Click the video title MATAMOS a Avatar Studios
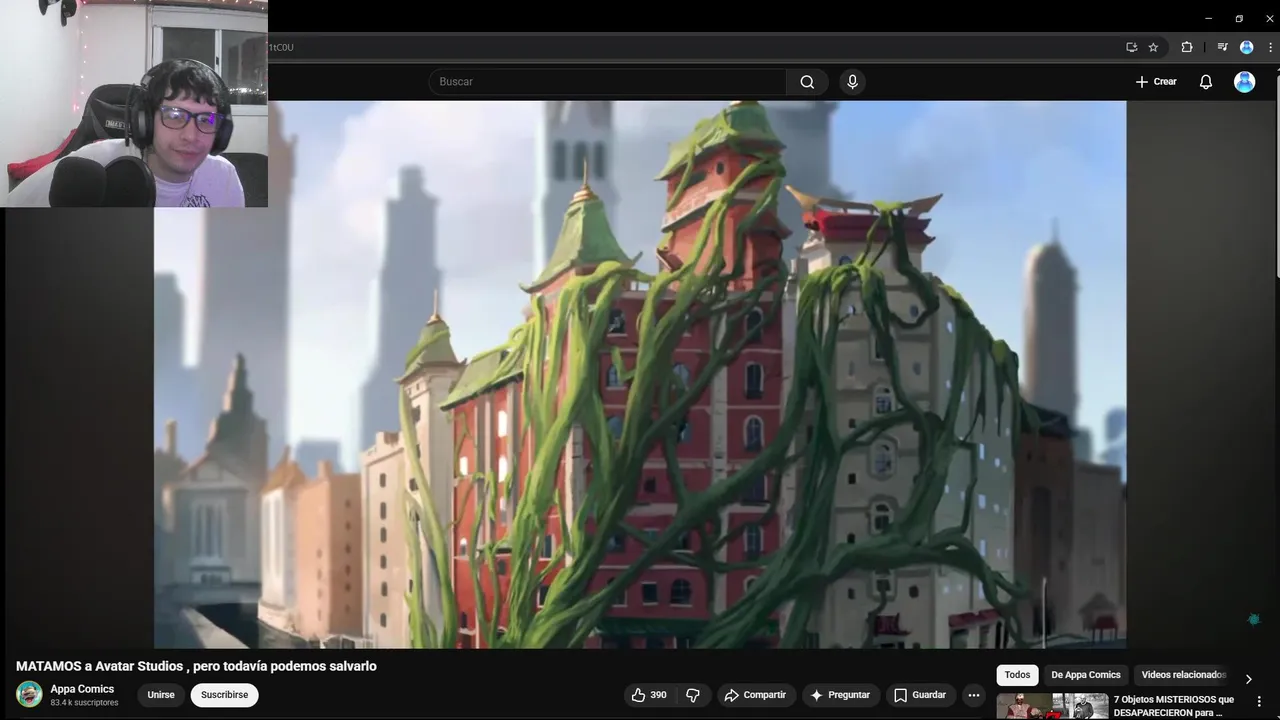1280x720 pixels. click(196, 666)
